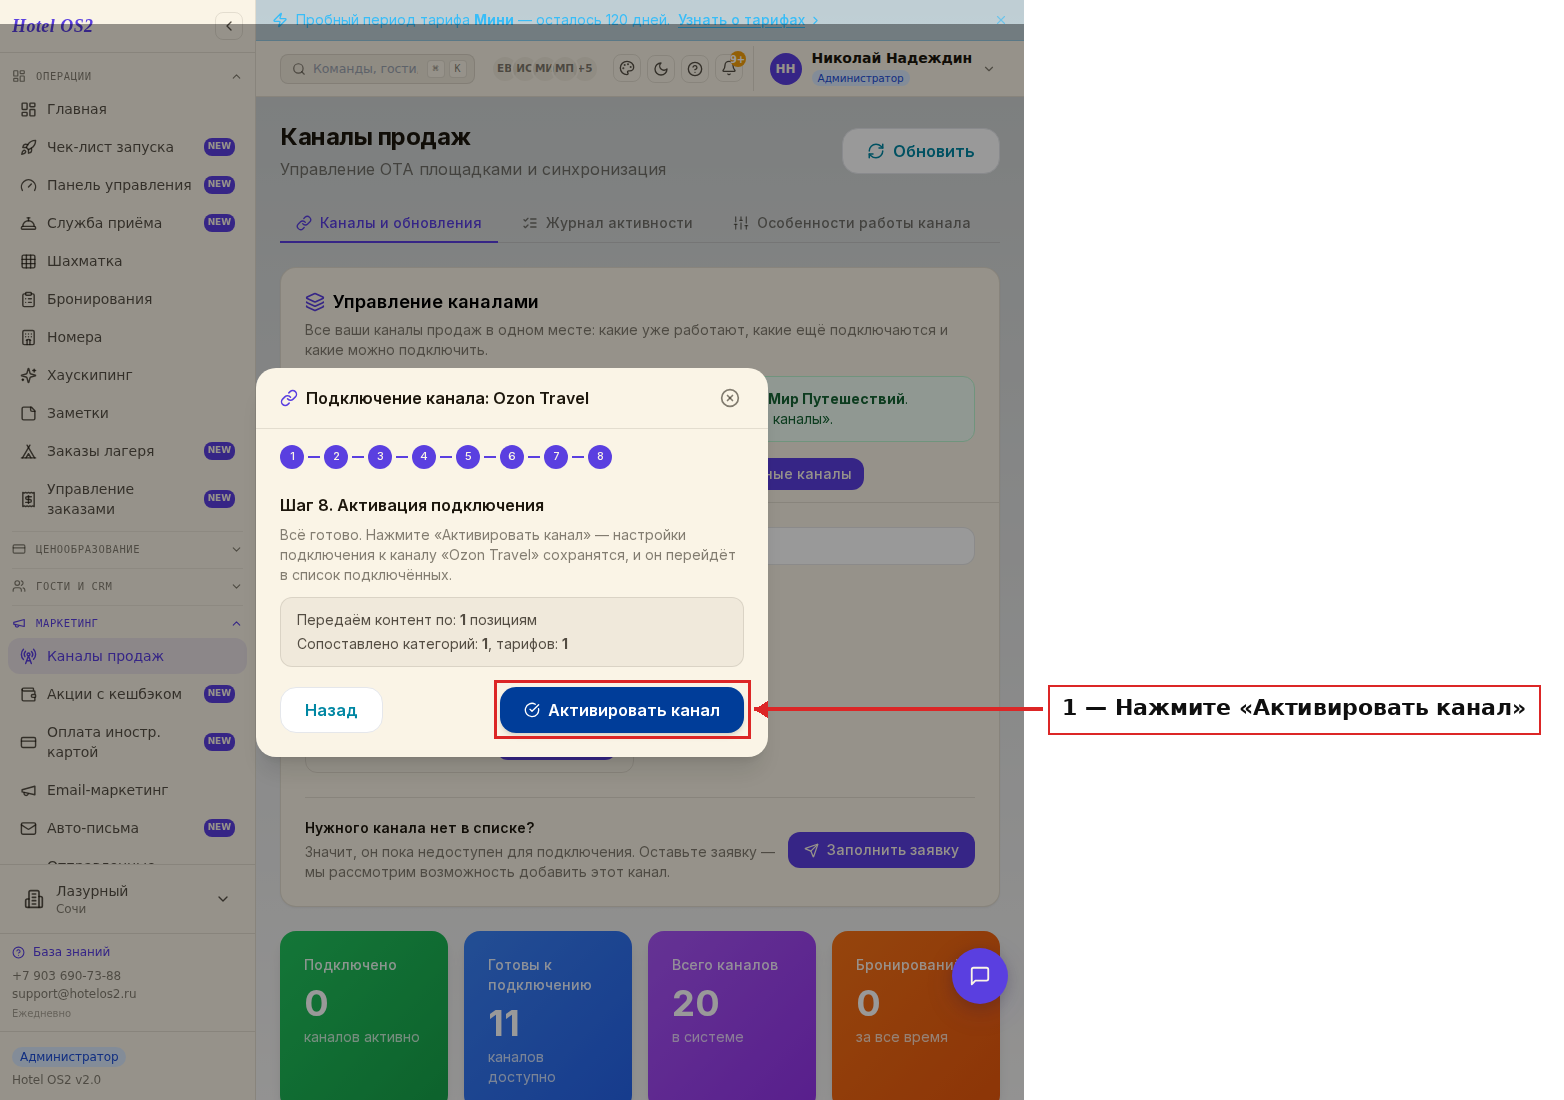Screen dimensions: 1564x1100
Task: Open «Служба приёма» sidebar item
Action: click(x=127, y=223)
